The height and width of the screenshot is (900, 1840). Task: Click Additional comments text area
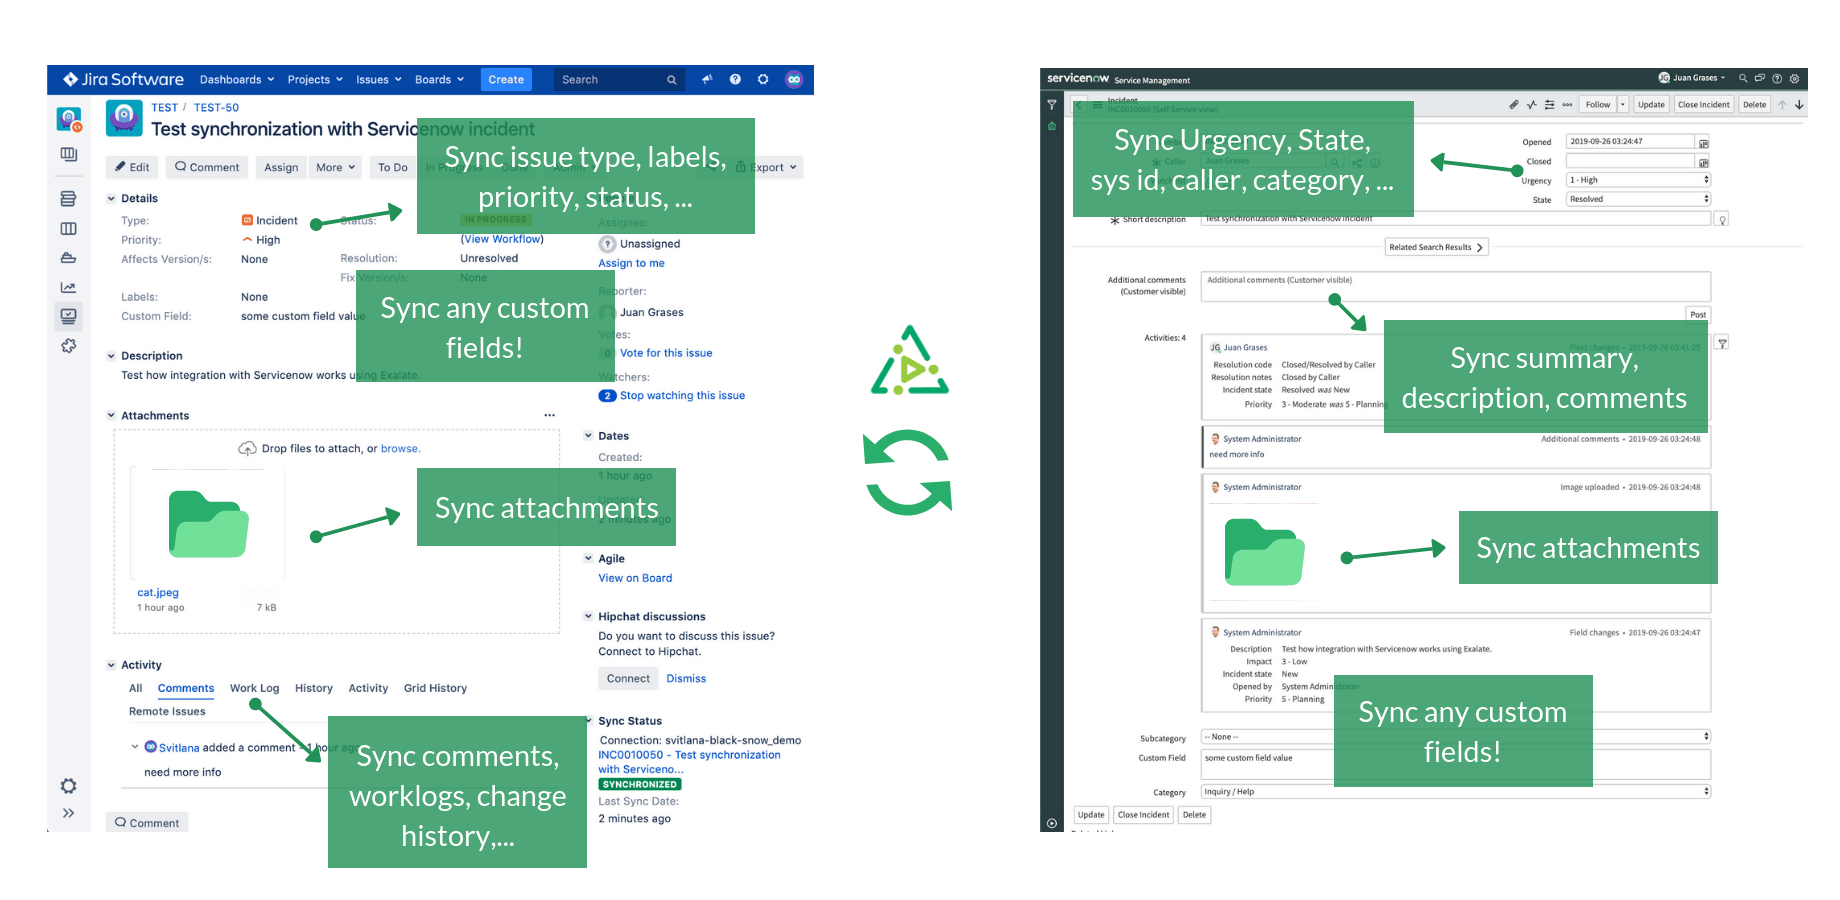(x=1456, y=286)
